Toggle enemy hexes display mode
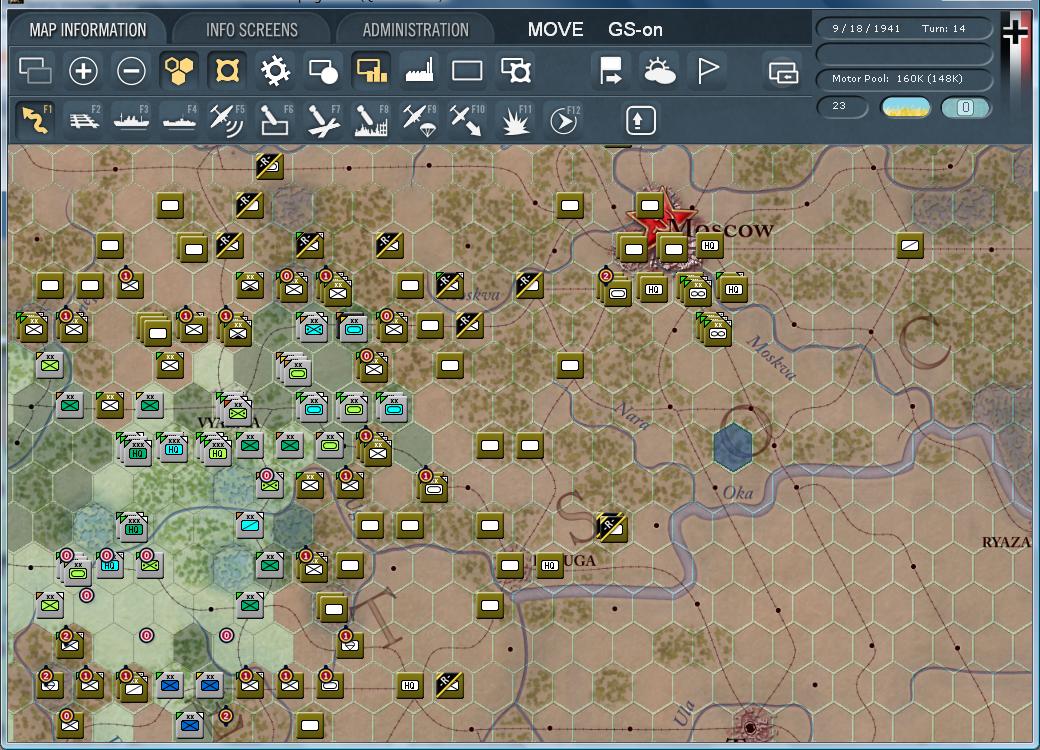This screenshot has width=1040, height=750. tap(227, 72)
